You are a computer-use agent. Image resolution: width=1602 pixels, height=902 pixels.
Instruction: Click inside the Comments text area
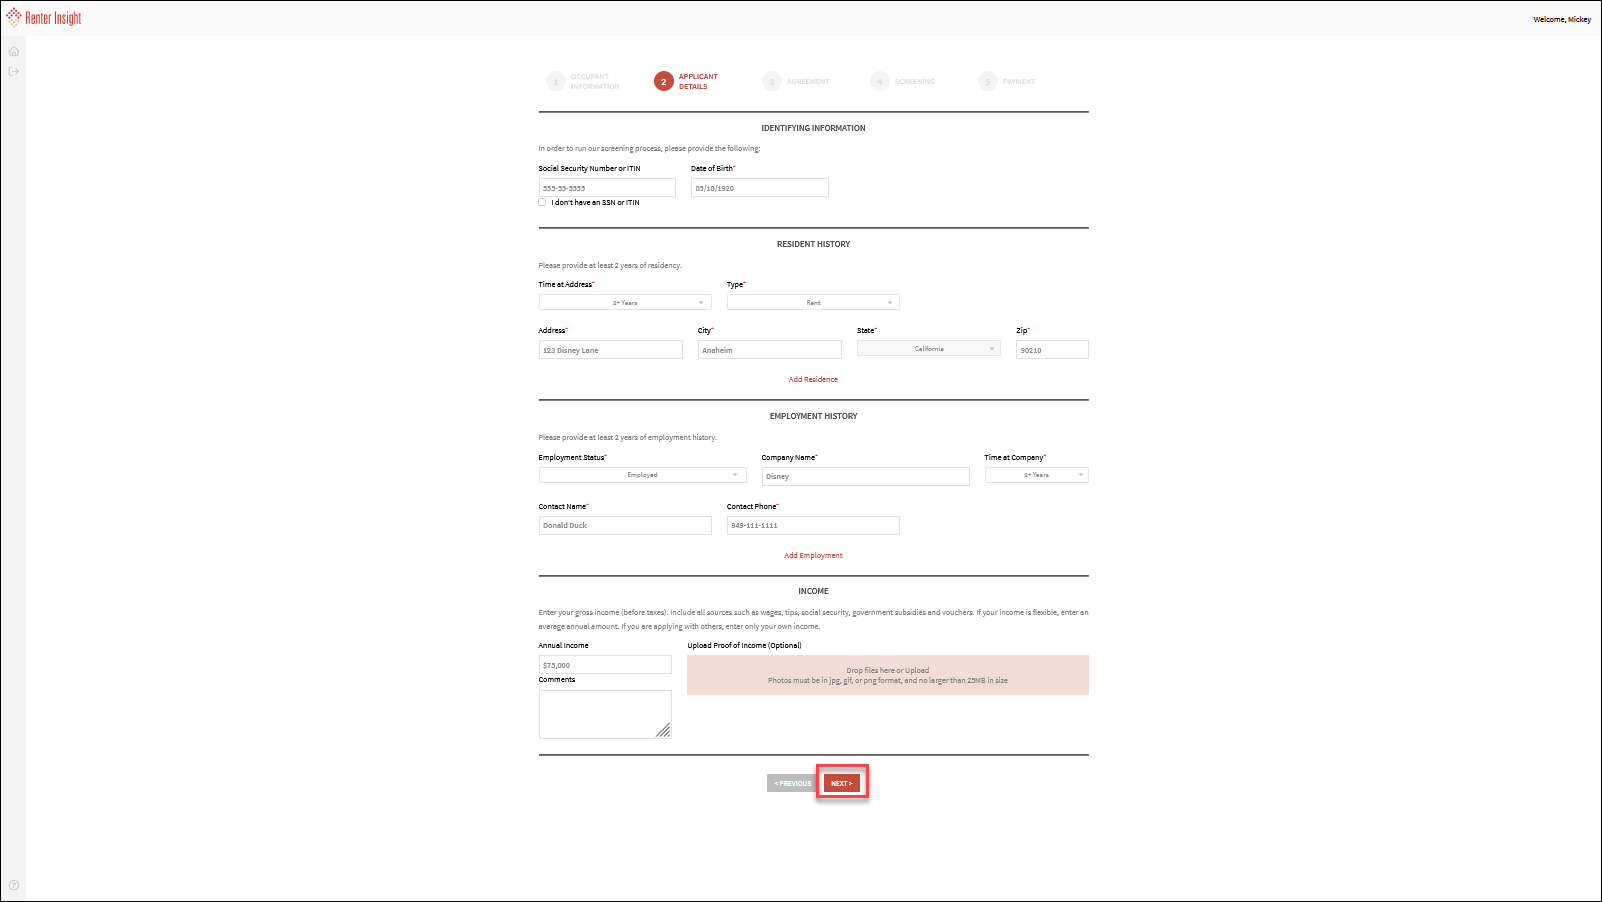(x=605, y=714)
